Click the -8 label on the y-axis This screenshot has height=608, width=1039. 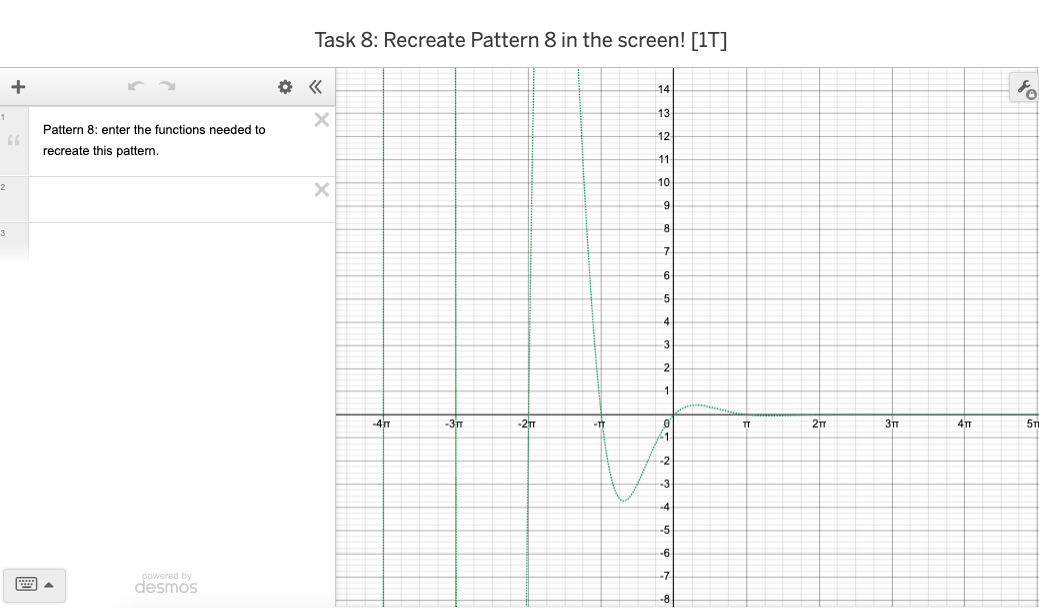pyautogui.click(x=665, y=599)
